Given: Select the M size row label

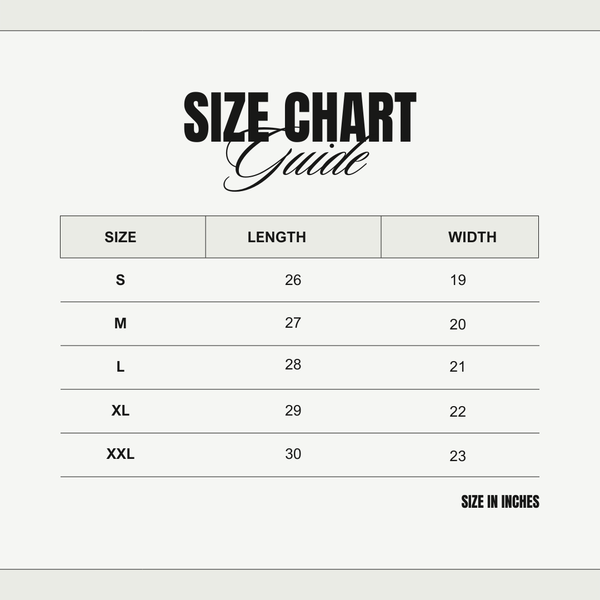Looking at the screenshot, I should coord(120,324).
